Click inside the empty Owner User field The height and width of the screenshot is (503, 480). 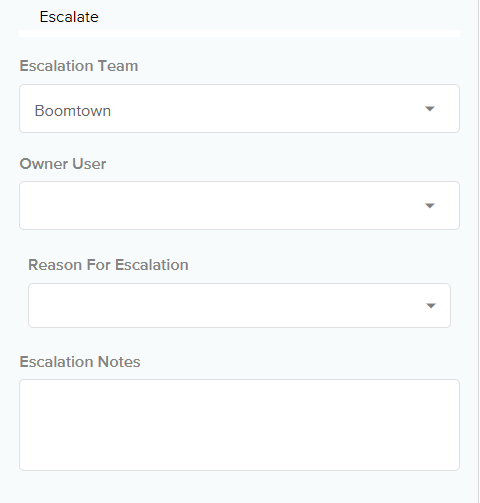(x=239, y=206)
